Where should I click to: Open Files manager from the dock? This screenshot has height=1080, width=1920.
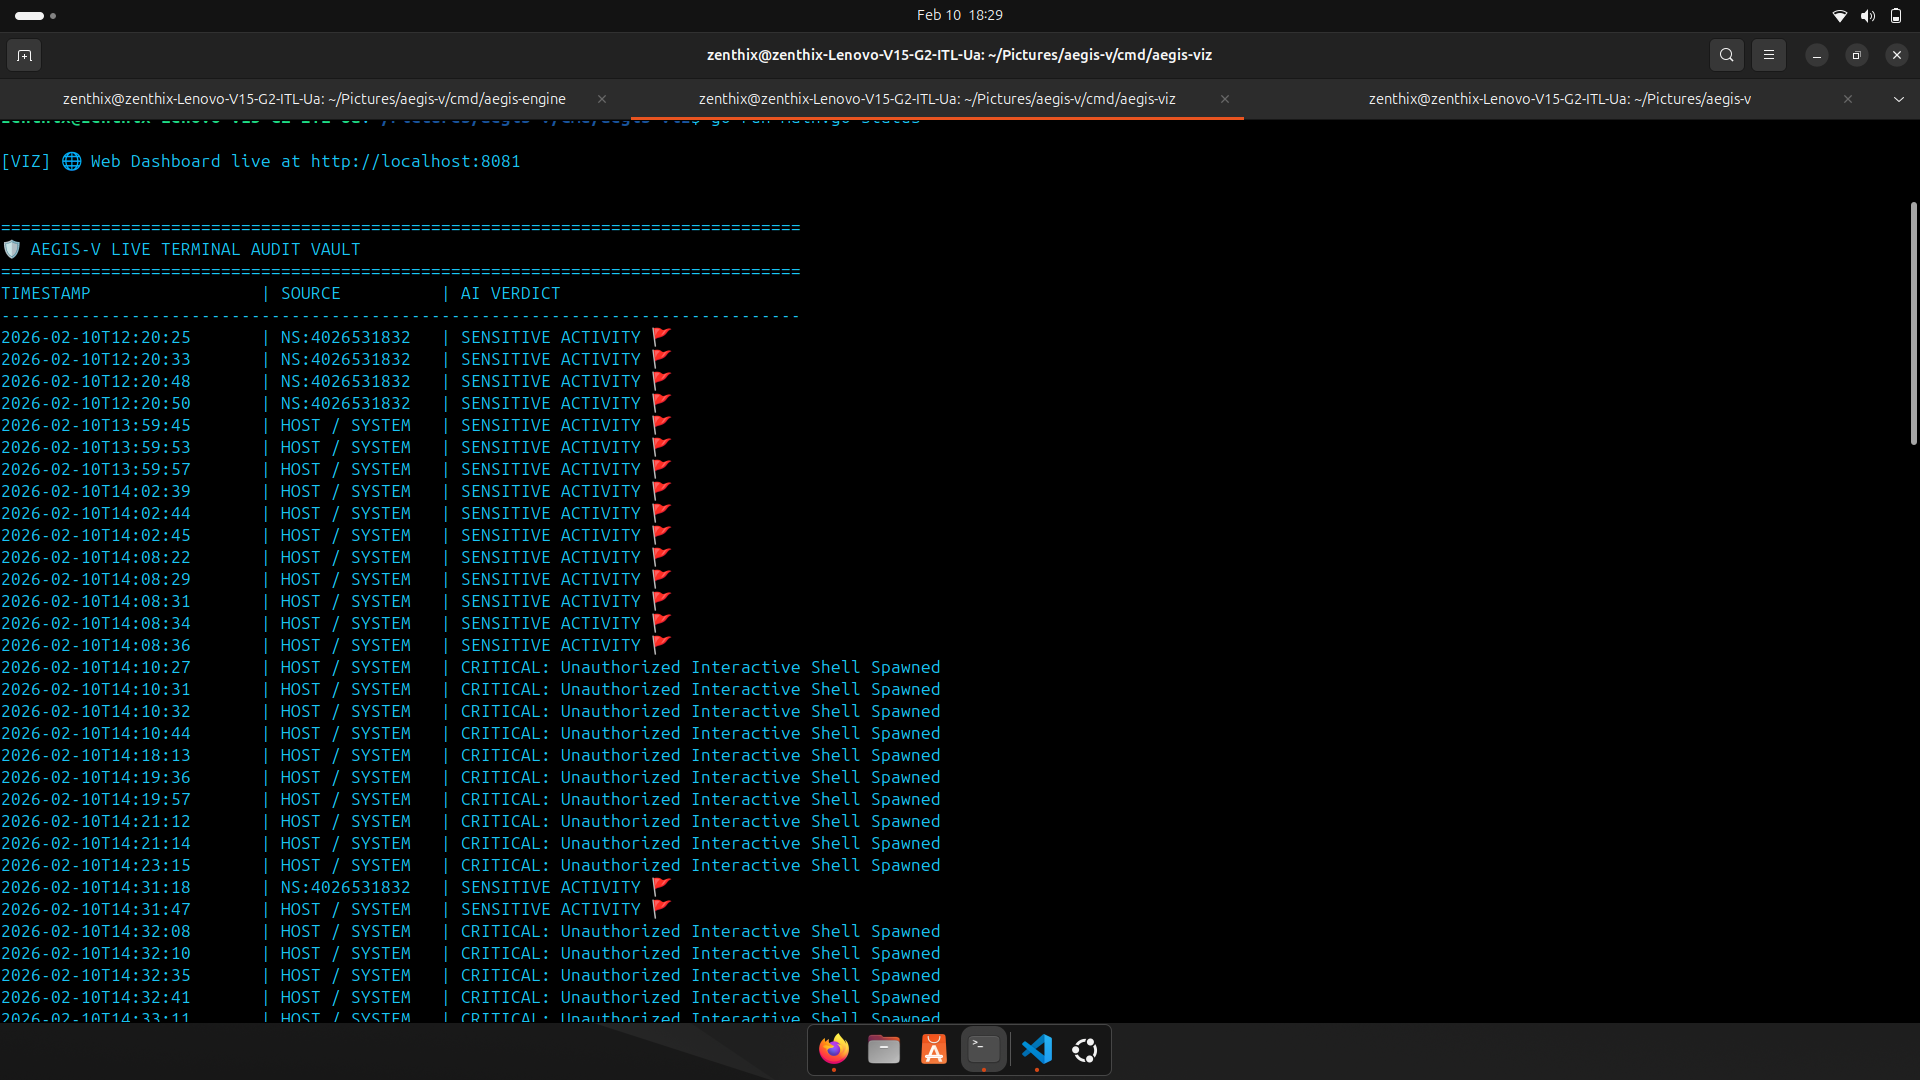tap(884, 1049)
